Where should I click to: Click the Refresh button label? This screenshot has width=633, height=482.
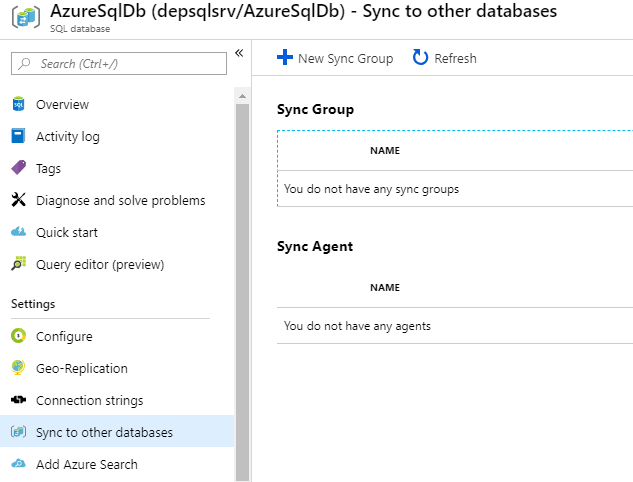(455, 58)
